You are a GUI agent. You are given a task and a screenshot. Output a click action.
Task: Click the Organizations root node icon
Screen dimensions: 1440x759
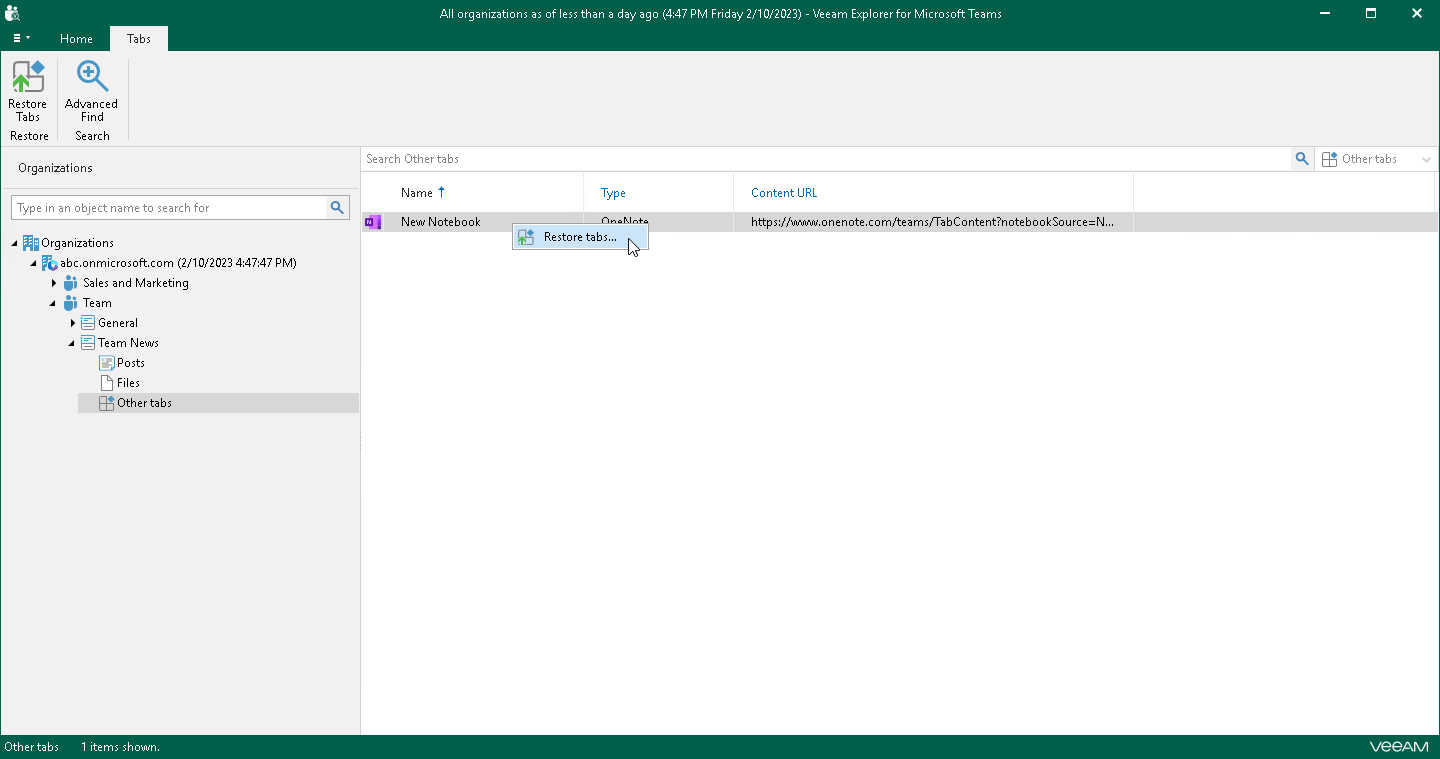click(x=31, y=243)
